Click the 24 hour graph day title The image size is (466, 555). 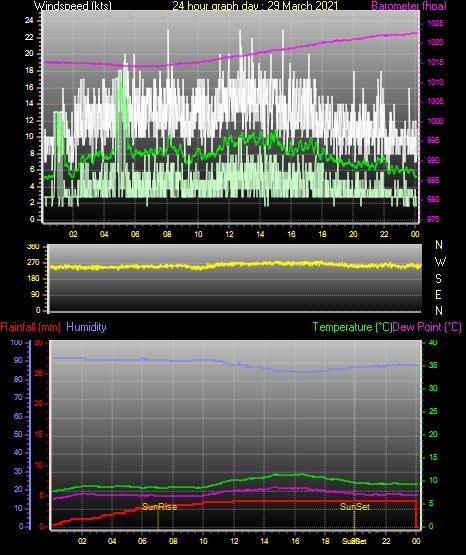click(255, 5)
